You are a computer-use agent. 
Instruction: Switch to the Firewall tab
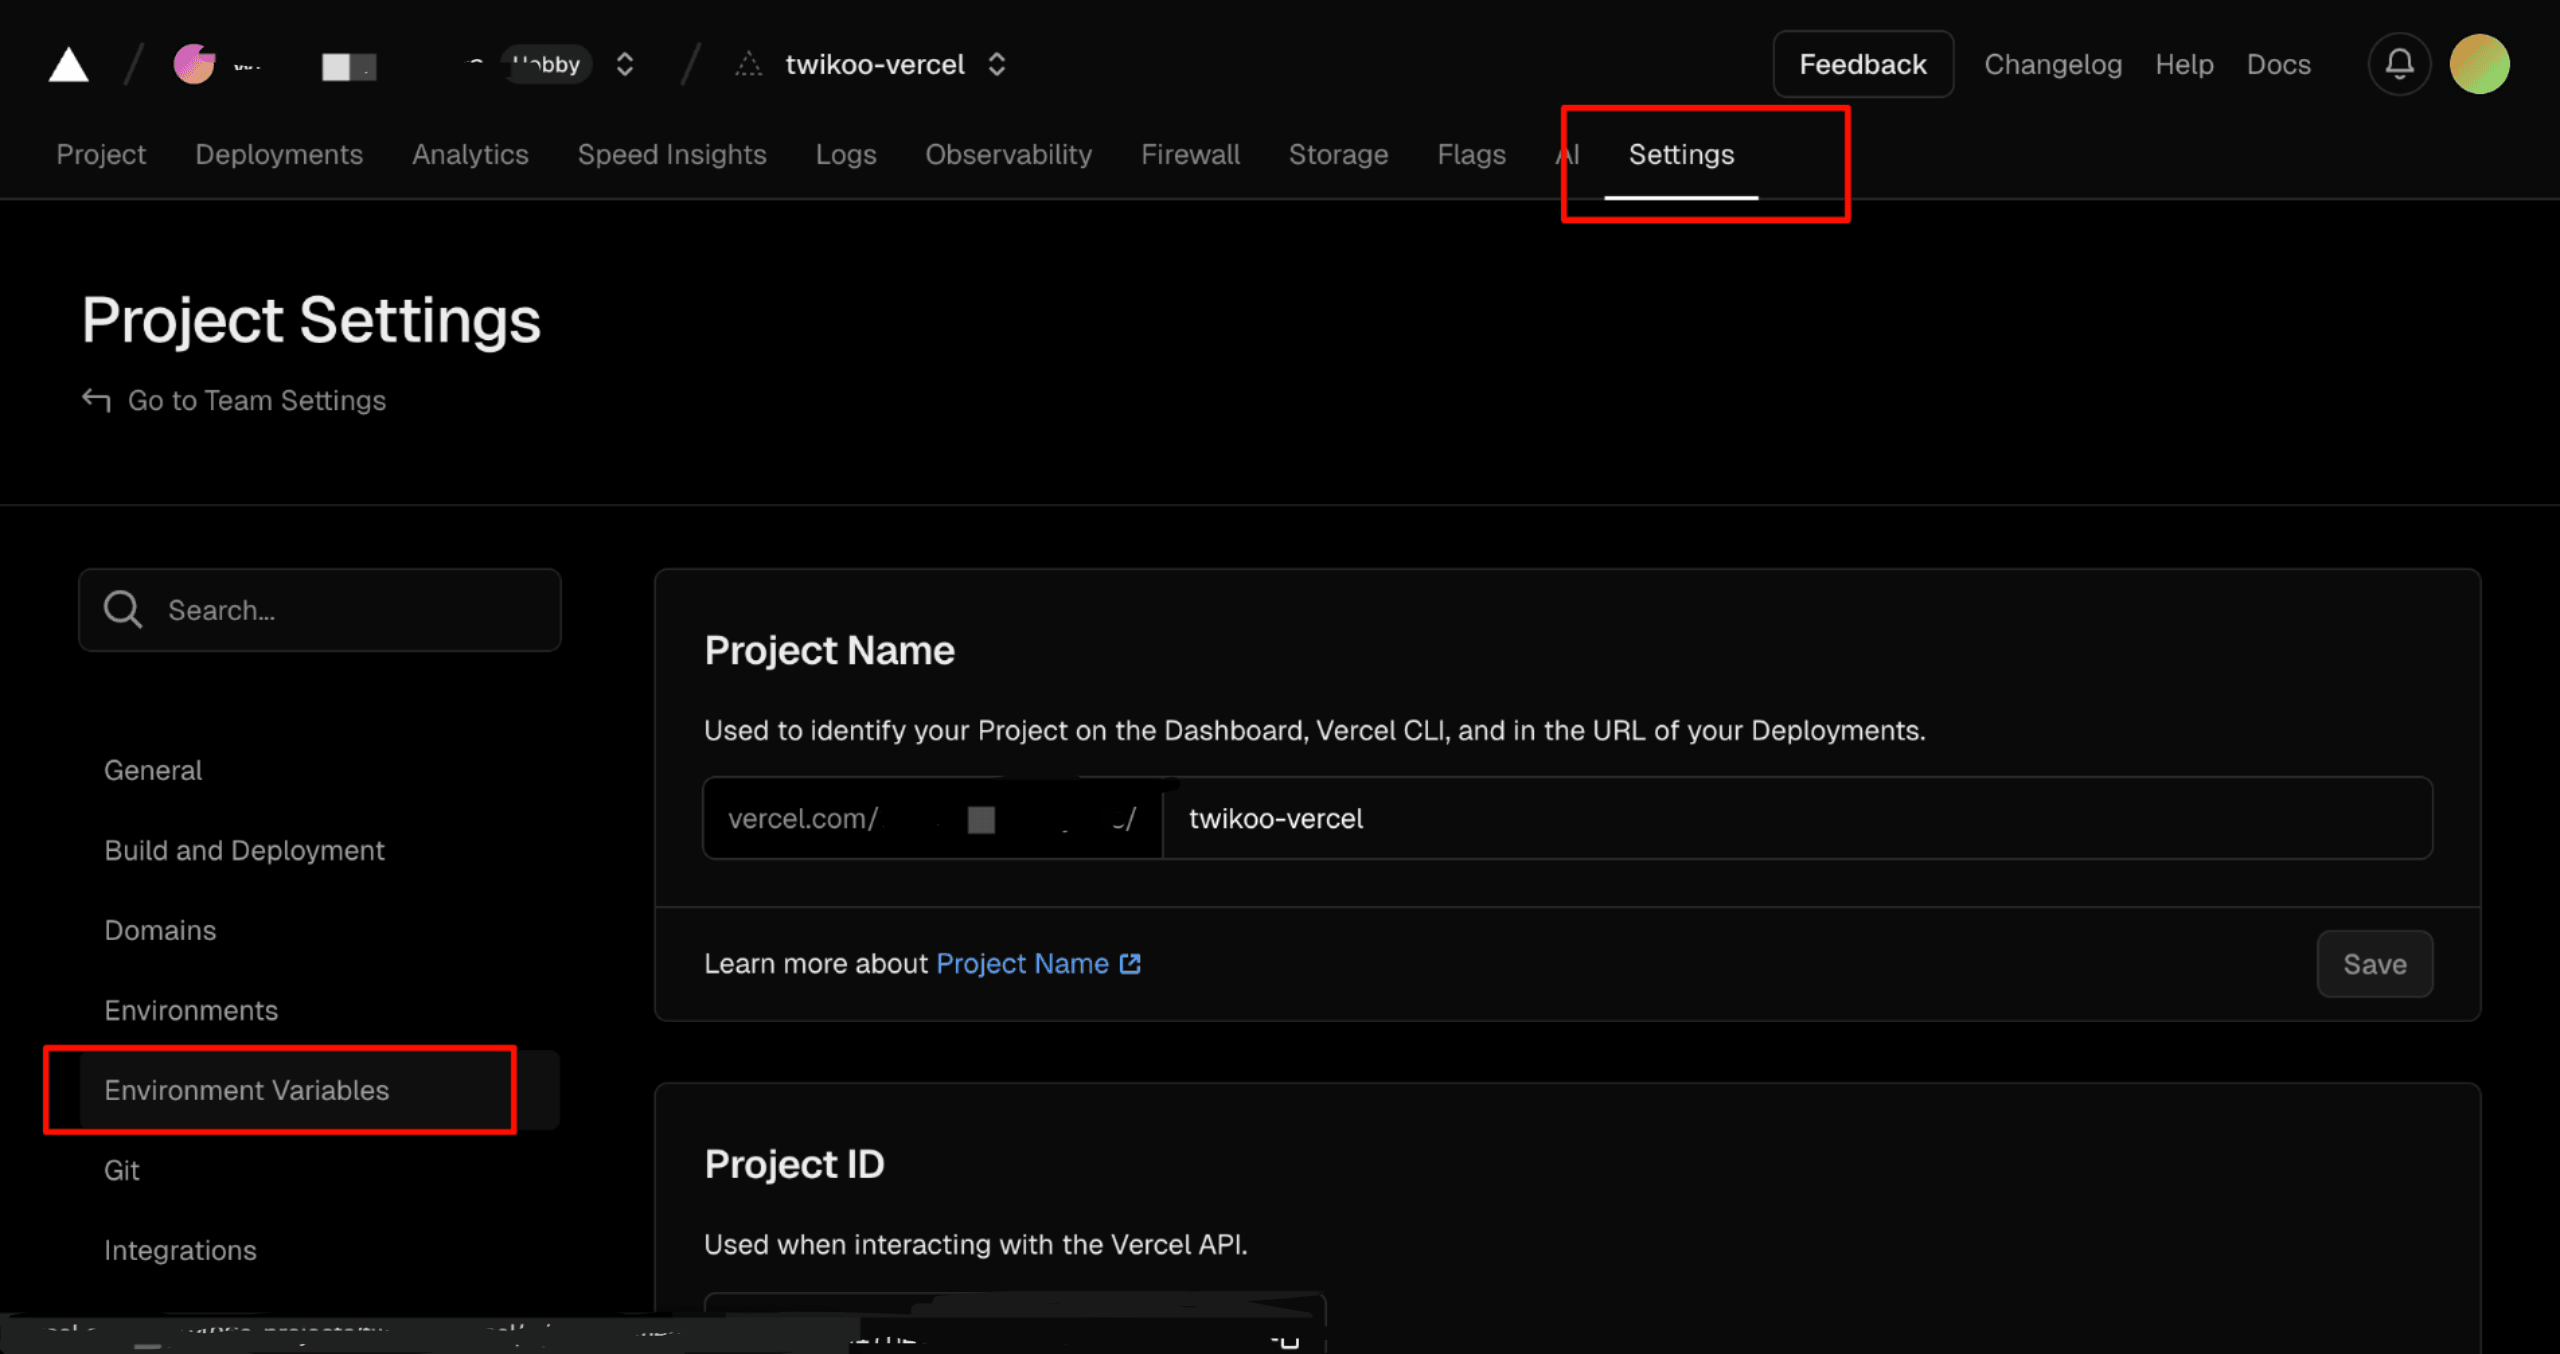coord(1190,154)
